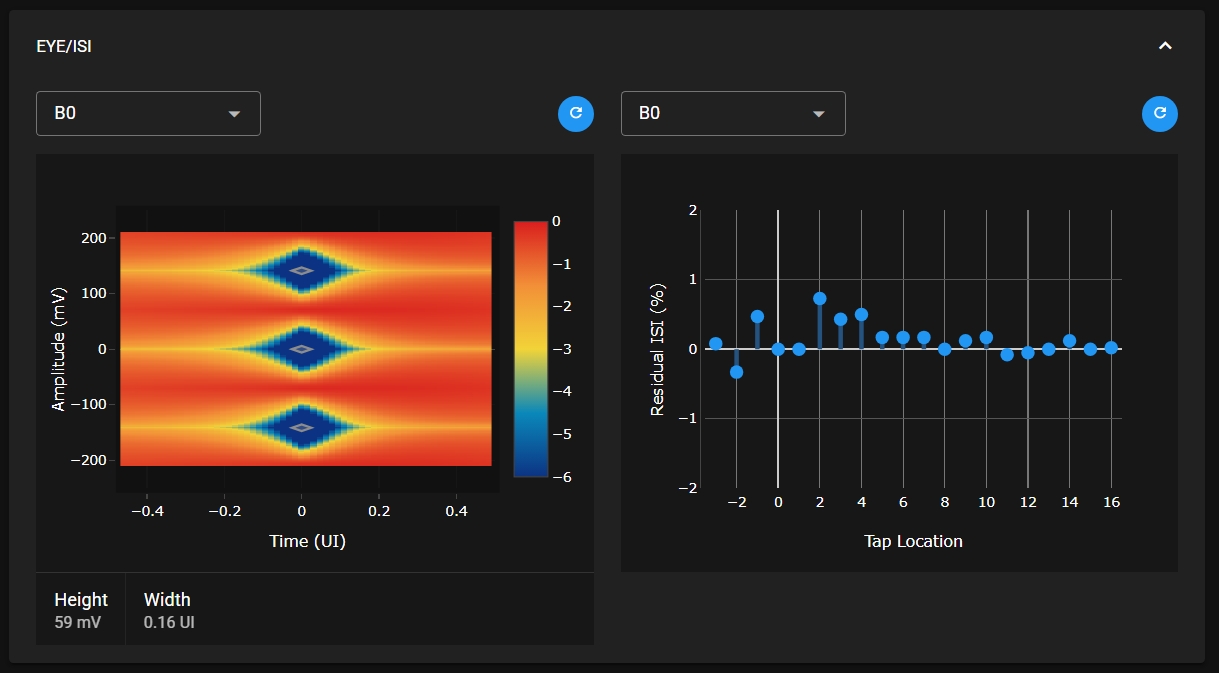Select the ISI data point at tap 0

pos(778,349)
